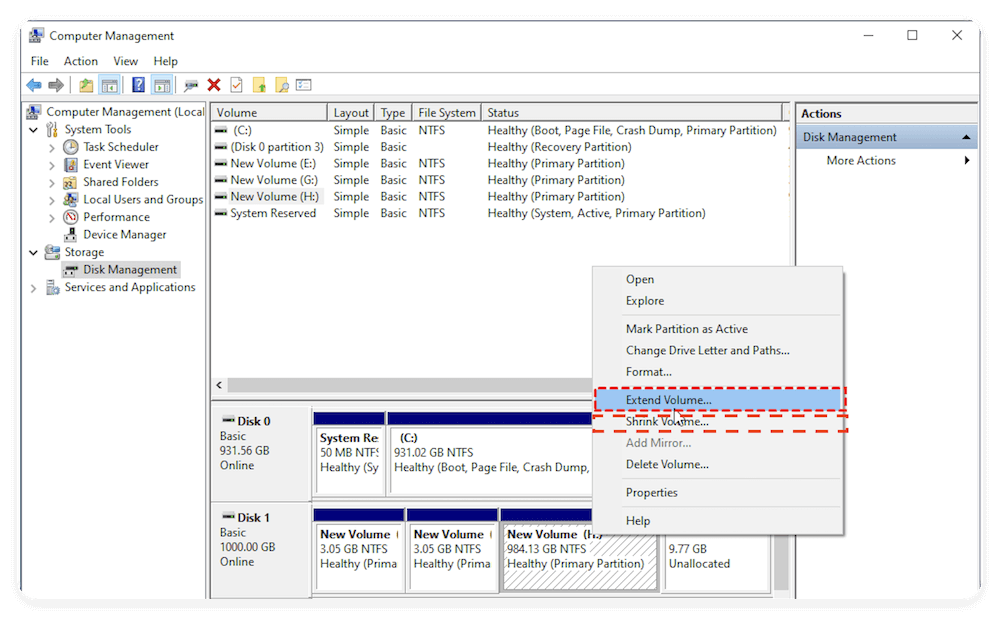The image size is (1000, 618).
Task: Collapse the System Tools tree branch
Action: pos(33,129)
